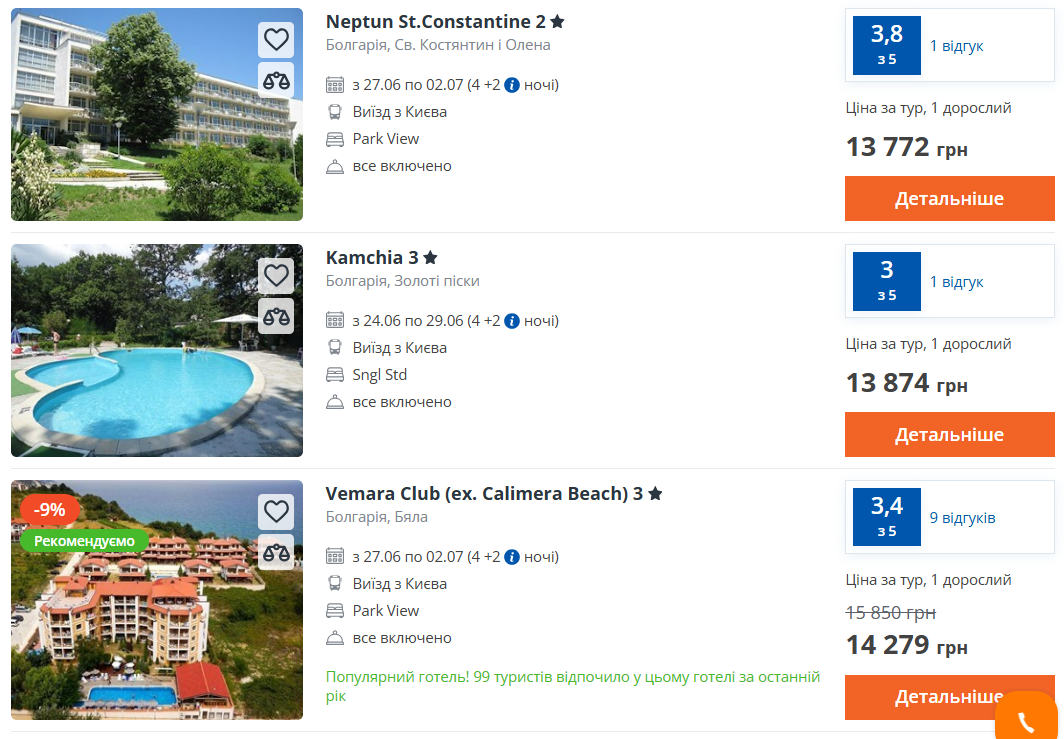Screen dimensions: 1064x739
Task: Click the bed icon beside Park View on Vemara
Action: (x=334, y=610)
